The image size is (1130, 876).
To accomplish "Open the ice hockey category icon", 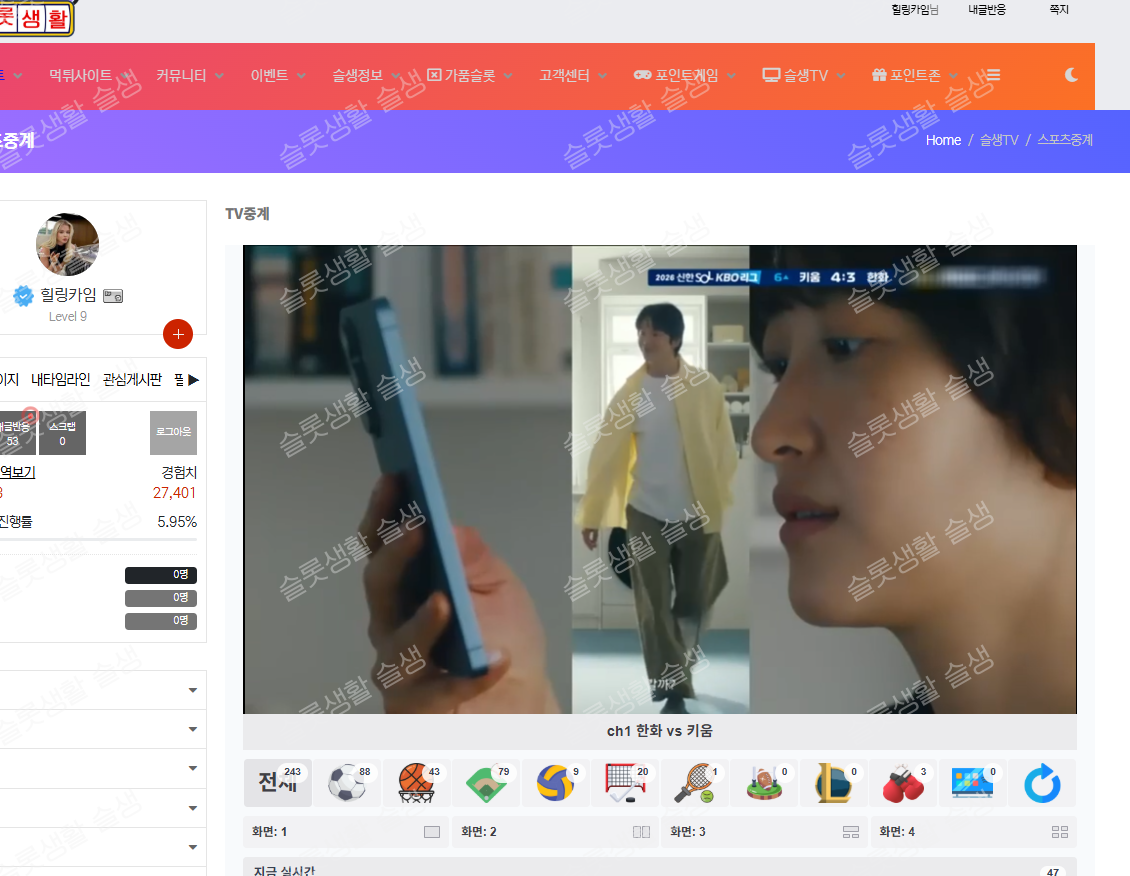I will tap(625, 783).
